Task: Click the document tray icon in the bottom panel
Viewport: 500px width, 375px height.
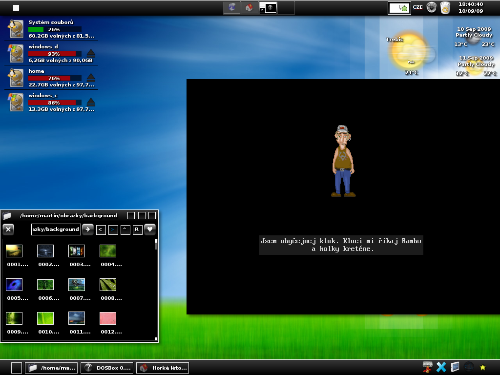Action: coord(455,367)
